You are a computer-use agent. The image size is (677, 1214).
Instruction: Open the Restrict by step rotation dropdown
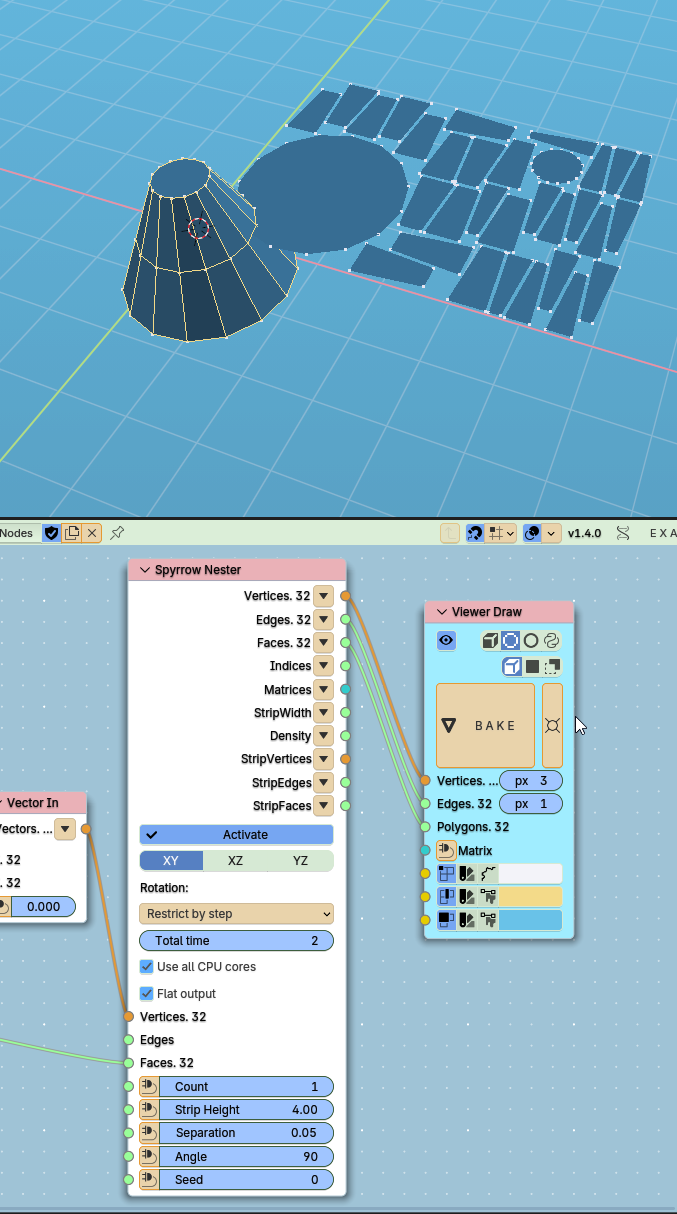pos(236,914)
